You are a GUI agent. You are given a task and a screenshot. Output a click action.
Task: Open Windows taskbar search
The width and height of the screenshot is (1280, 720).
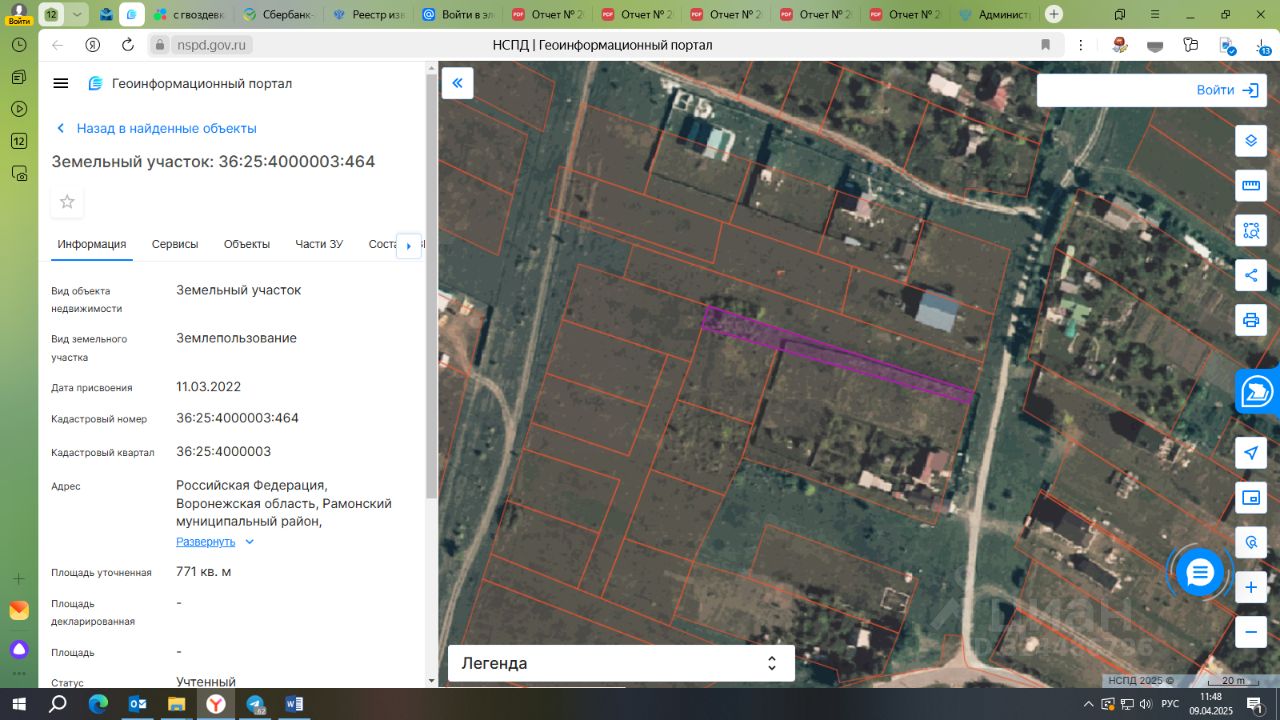click(59, 704)
